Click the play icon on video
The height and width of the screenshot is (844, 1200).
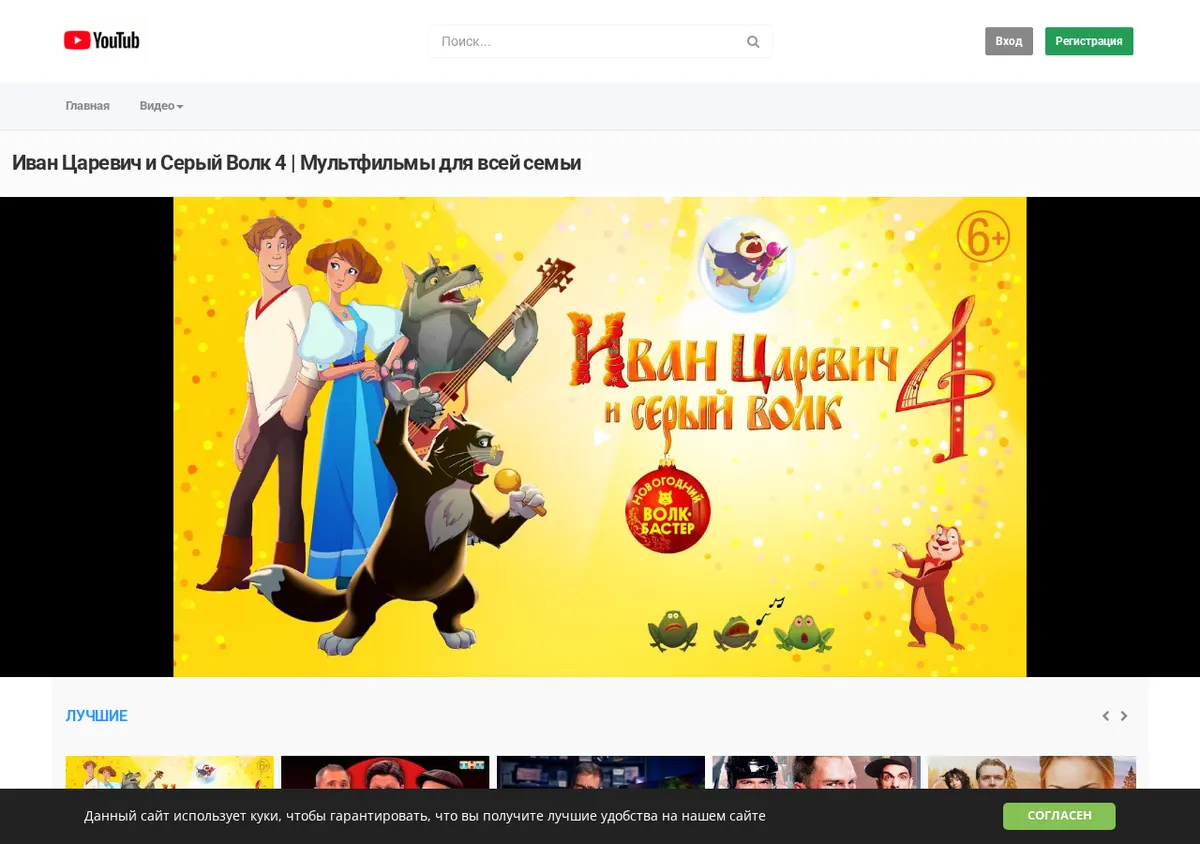(x=600, y=437)
